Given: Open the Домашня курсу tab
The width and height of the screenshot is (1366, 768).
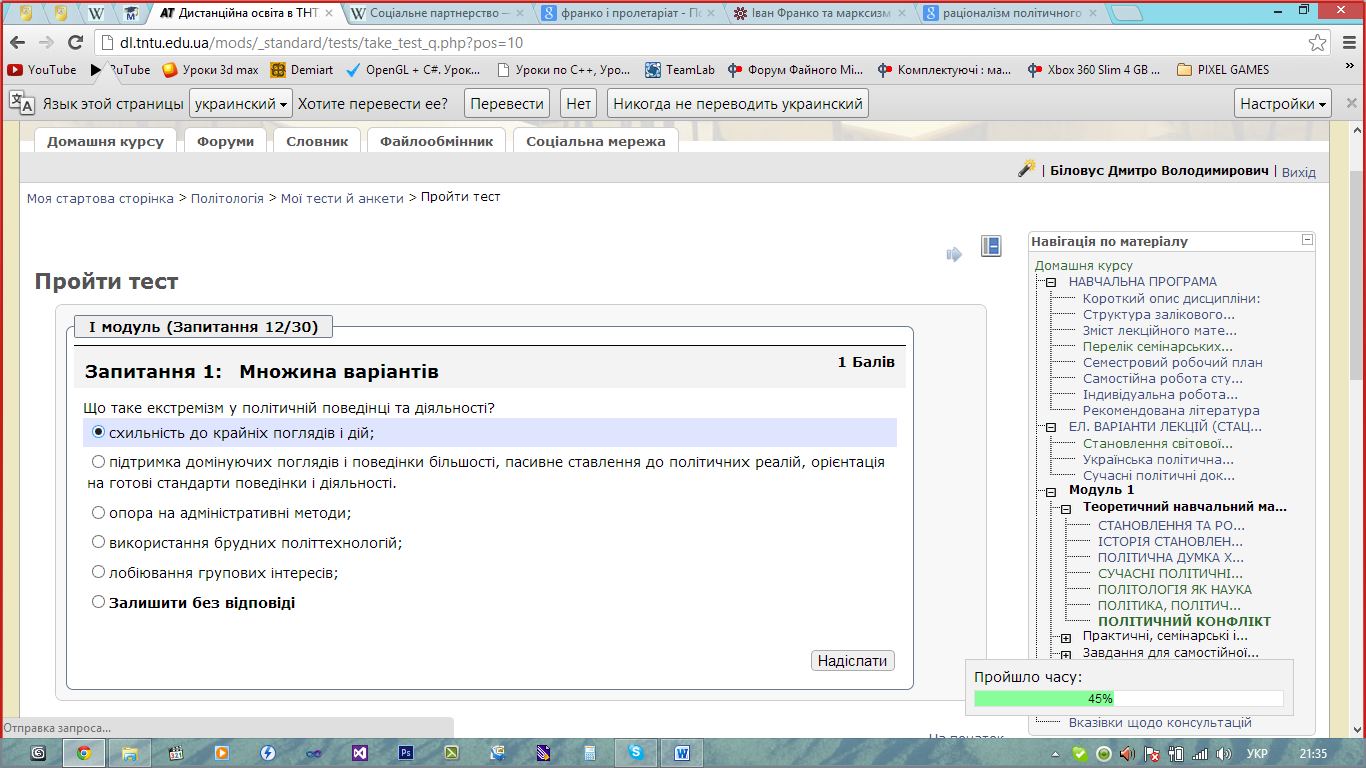Looking at the screenshot, I should [x=105, y=141].
